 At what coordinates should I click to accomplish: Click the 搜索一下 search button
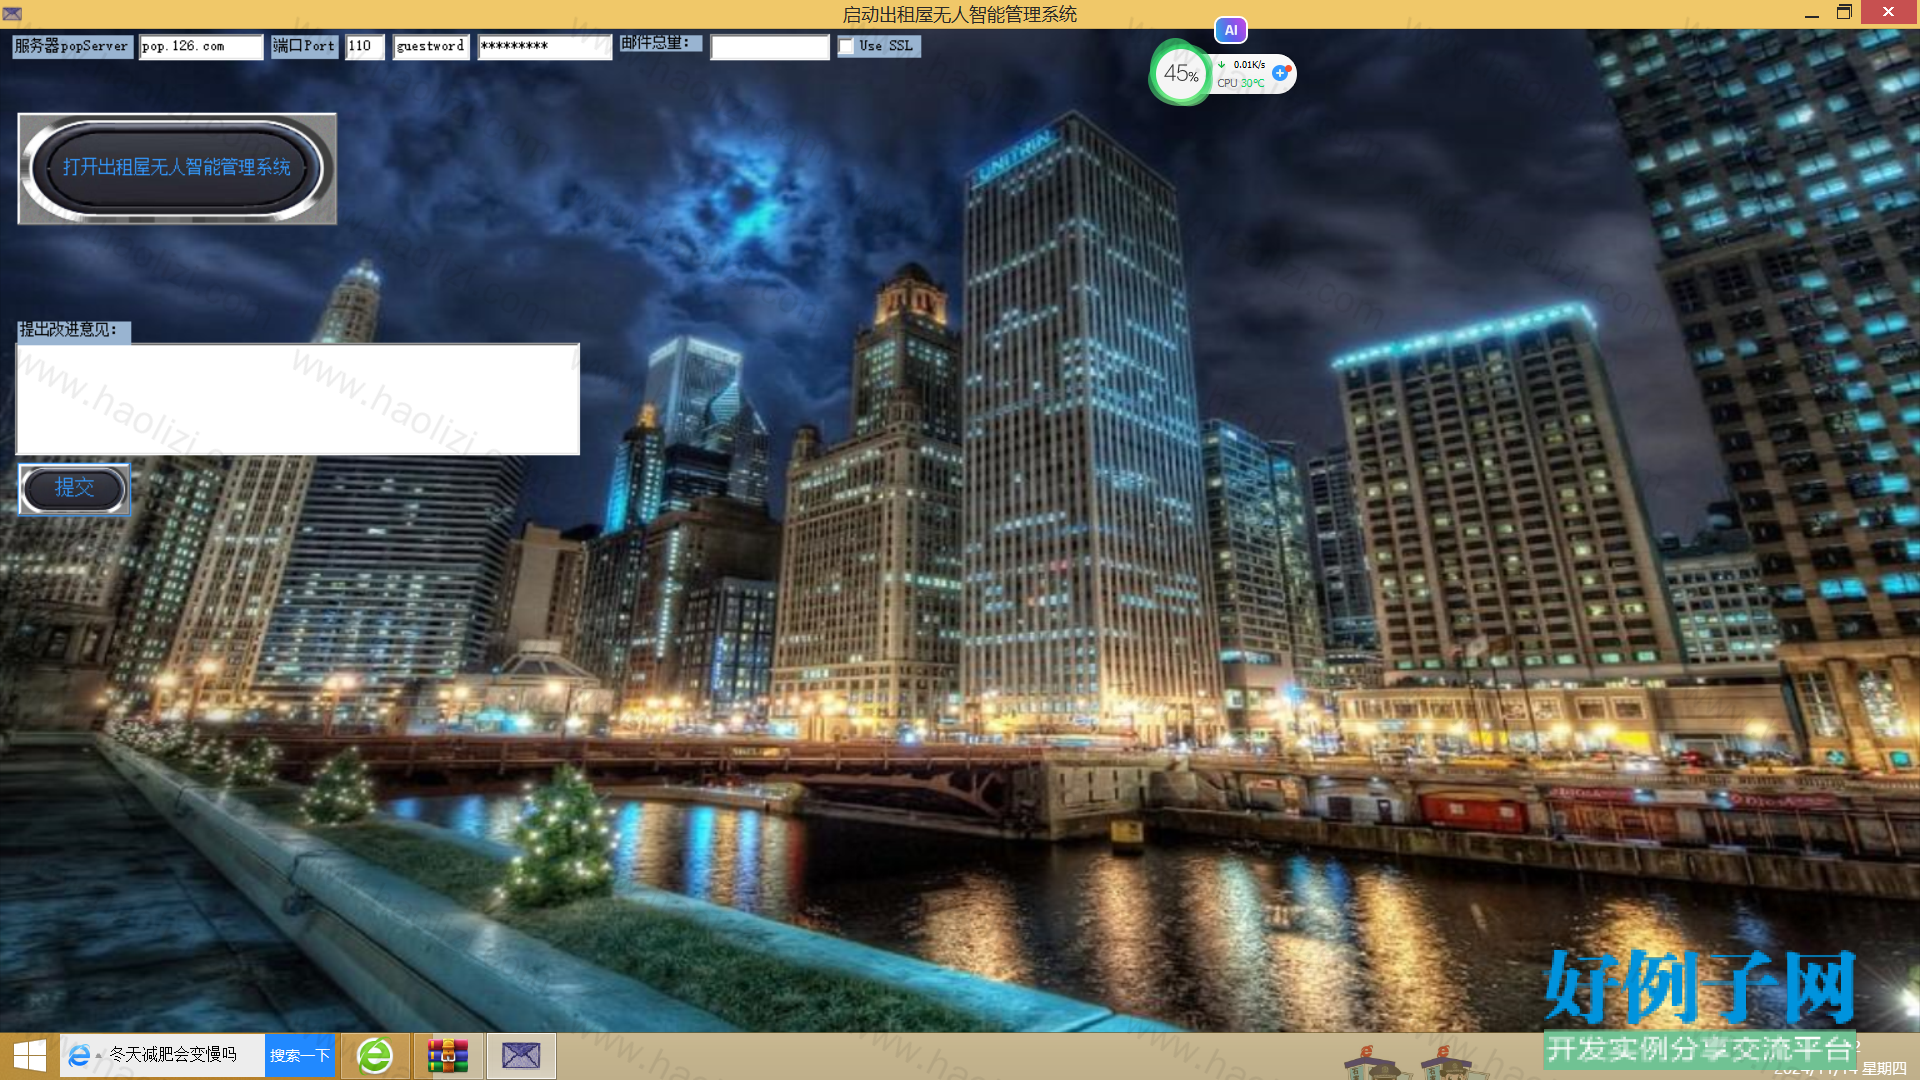point(300,1055)
